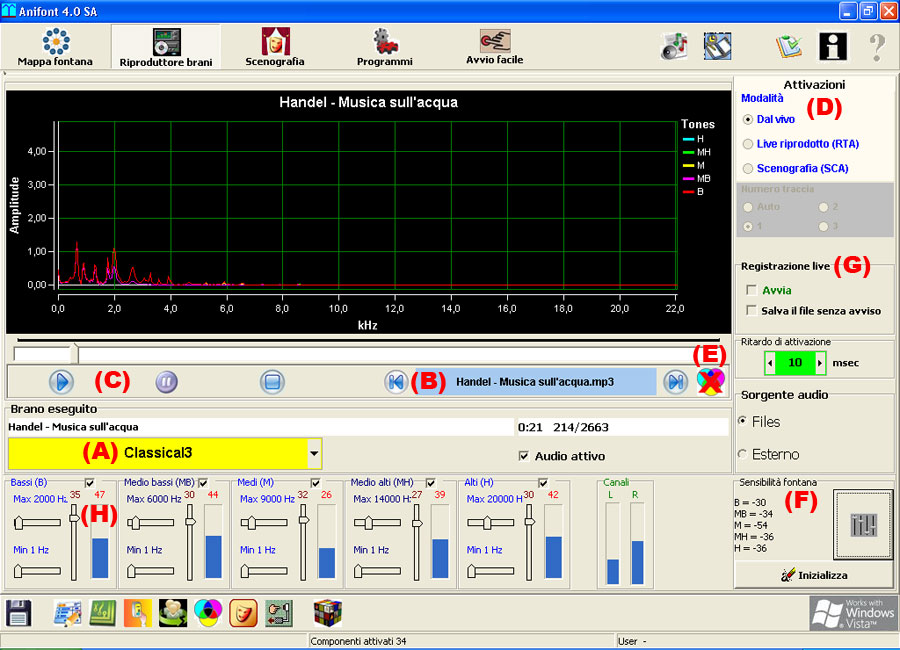900x650 pixels.
Task: Open Avvio facile
Action: [x=494, y=47]
